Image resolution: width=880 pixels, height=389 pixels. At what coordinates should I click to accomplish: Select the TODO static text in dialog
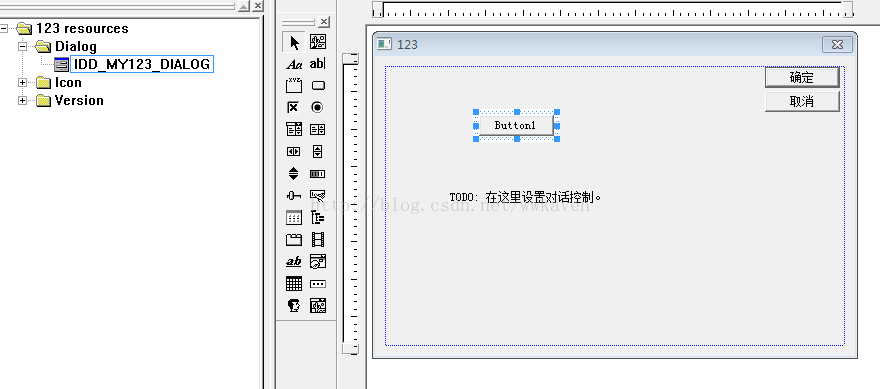(525, 198)
